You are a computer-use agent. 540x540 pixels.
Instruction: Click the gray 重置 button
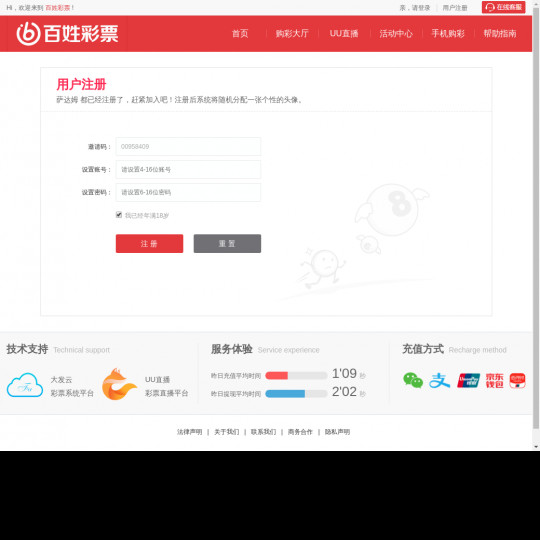pos(227,243)
